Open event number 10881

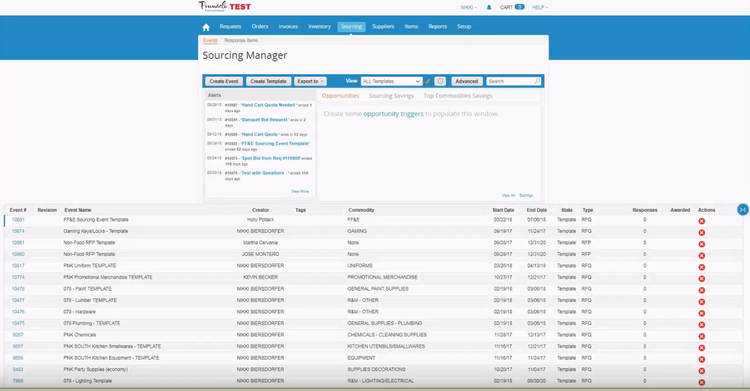[18, 220]
